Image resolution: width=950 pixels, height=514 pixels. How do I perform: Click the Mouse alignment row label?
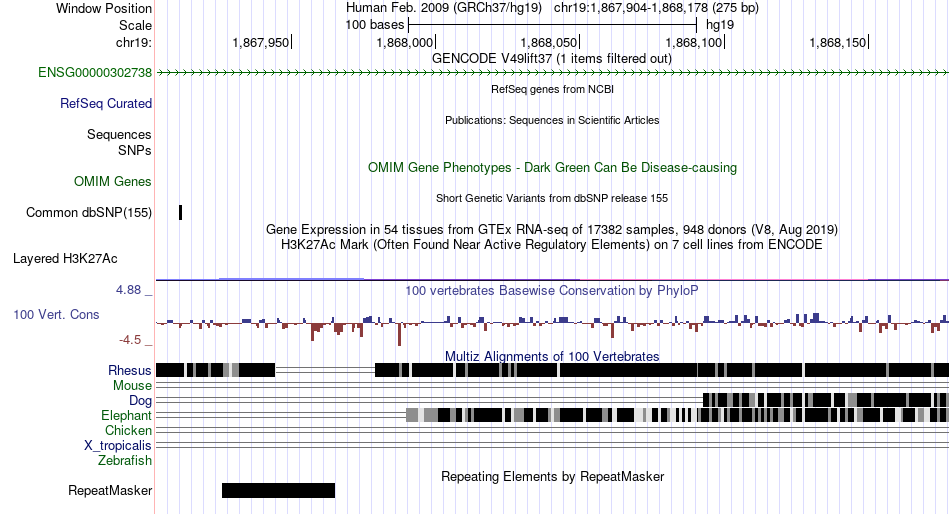pyautogui.click(x=132, y=386)
